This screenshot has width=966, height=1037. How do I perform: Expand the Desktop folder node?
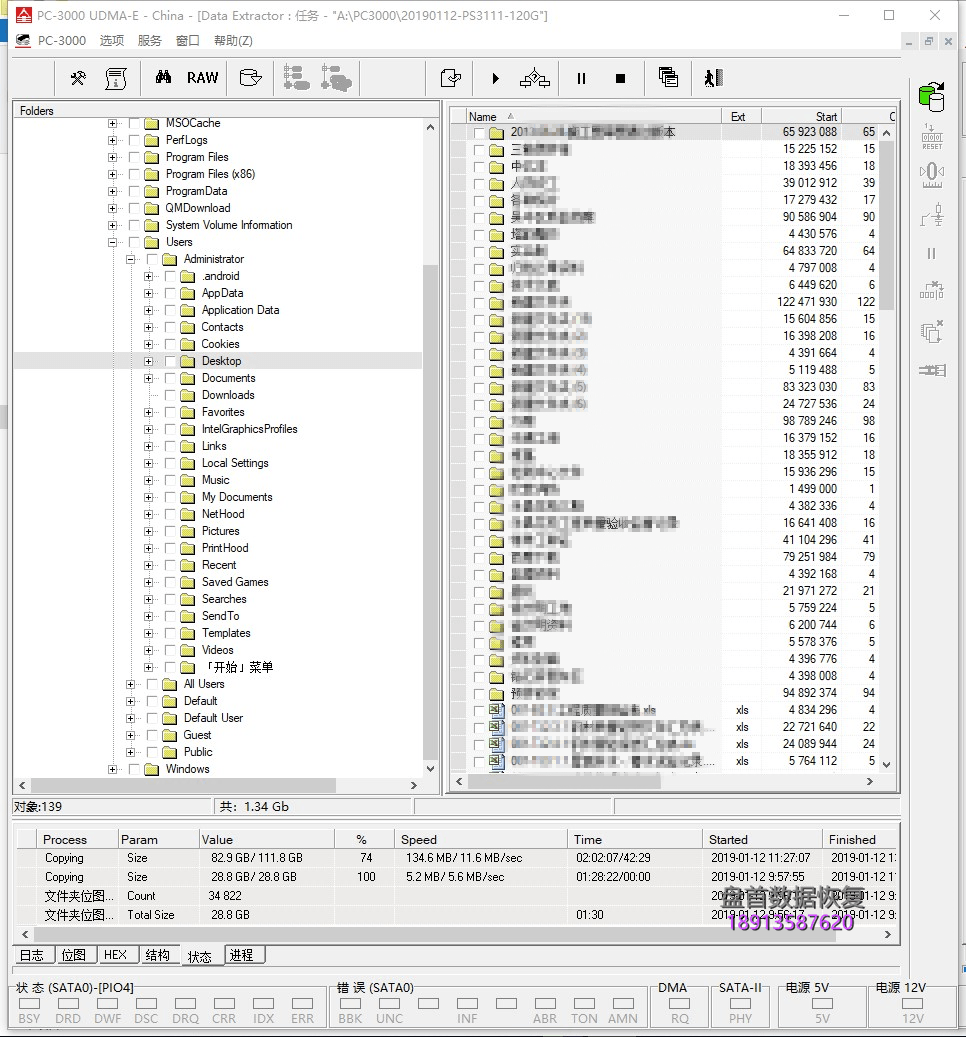click(x=148, y=361)
